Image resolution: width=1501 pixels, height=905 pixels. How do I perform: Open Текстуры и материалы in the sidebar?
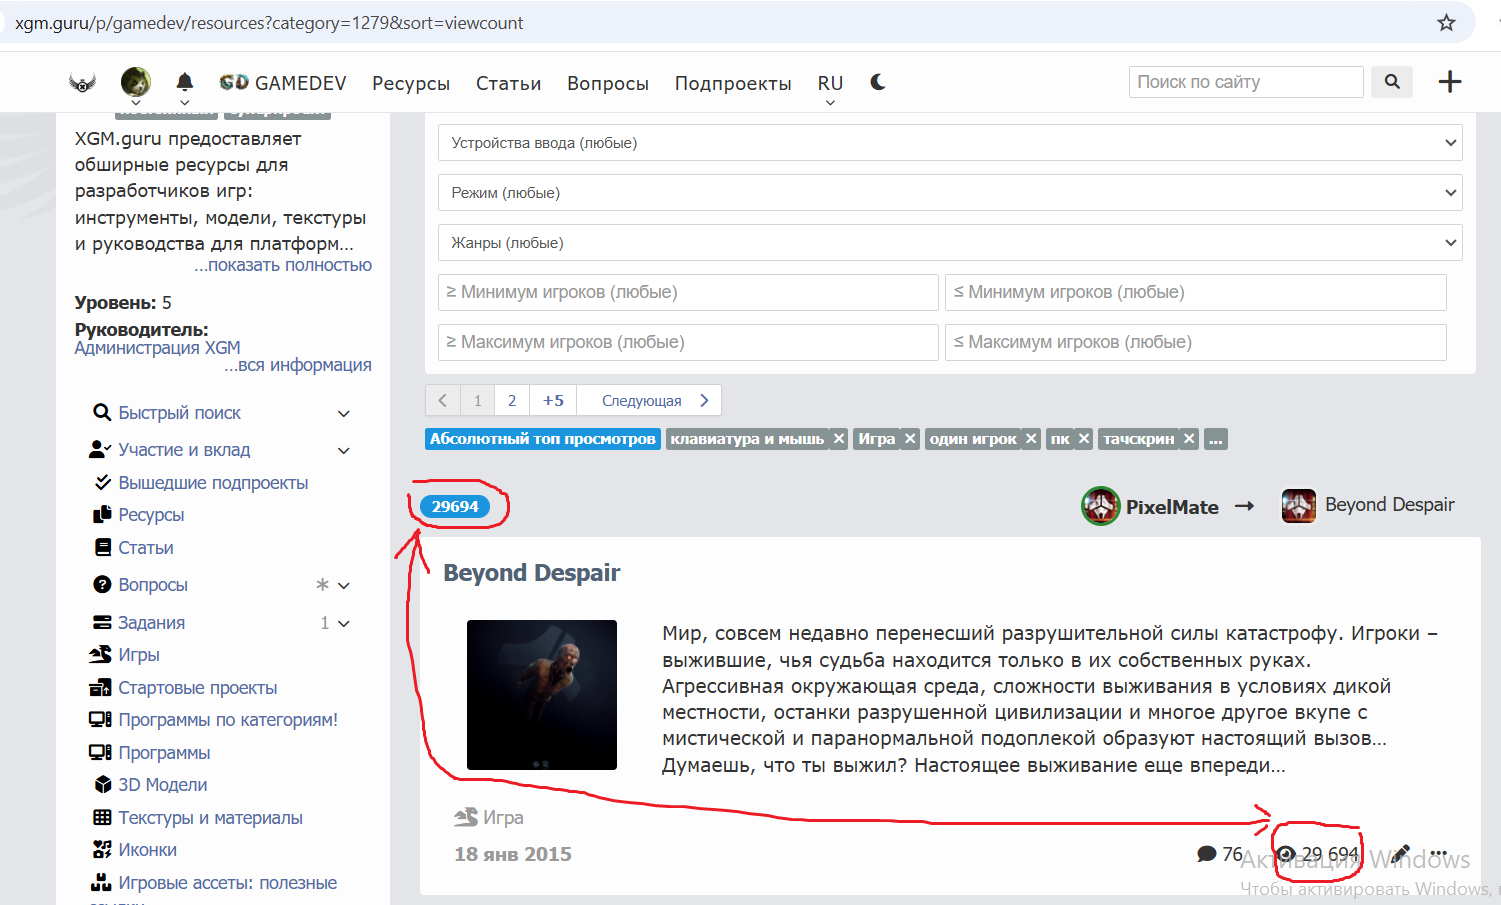click(x=210, y=818)
